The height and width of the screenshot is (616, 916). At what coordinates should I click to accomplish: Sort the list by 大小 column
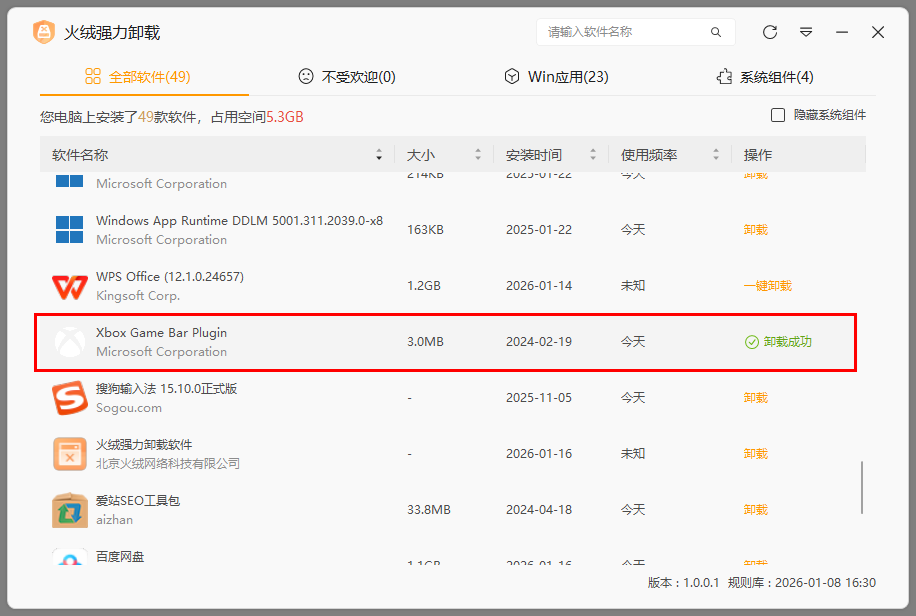(478, 154)
